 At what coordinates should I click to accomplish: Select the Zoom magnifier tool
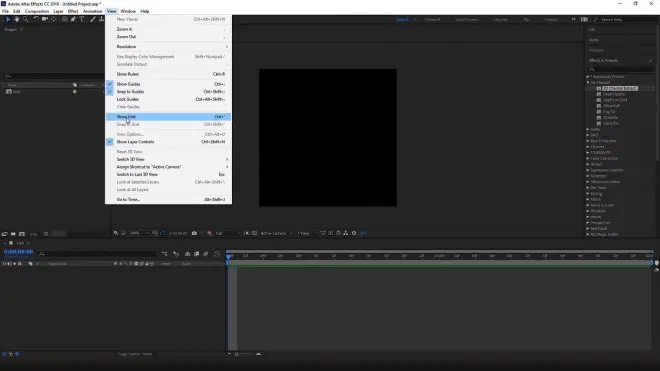pyautogui.click(x=25, y=19)
